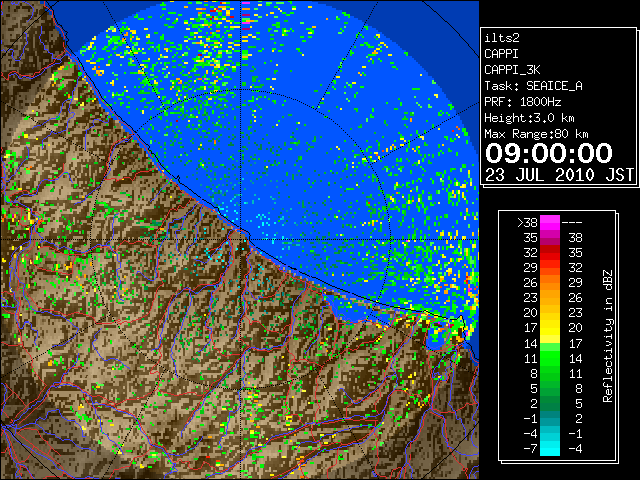The width and height of the screenshot is (640, 480).
Task: Pick the magenta band of the color scale
Action: [x=550, y=223]
